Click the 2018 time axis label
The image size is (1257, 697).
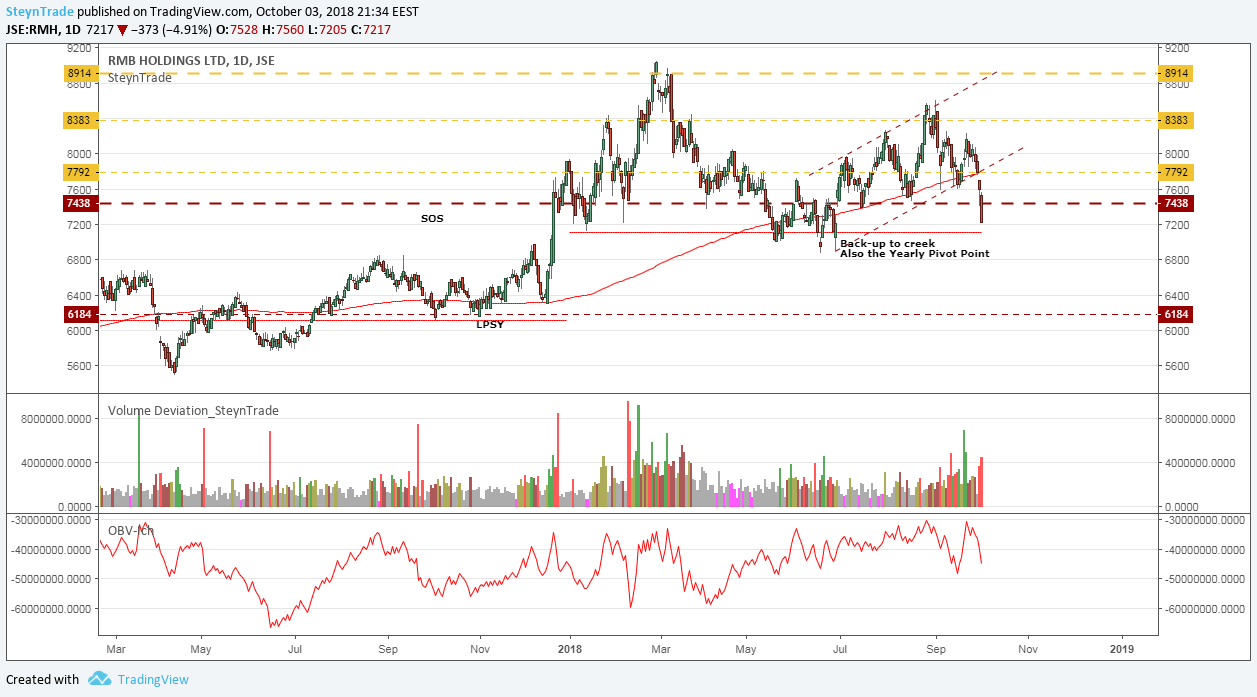(x=570, y=648)
